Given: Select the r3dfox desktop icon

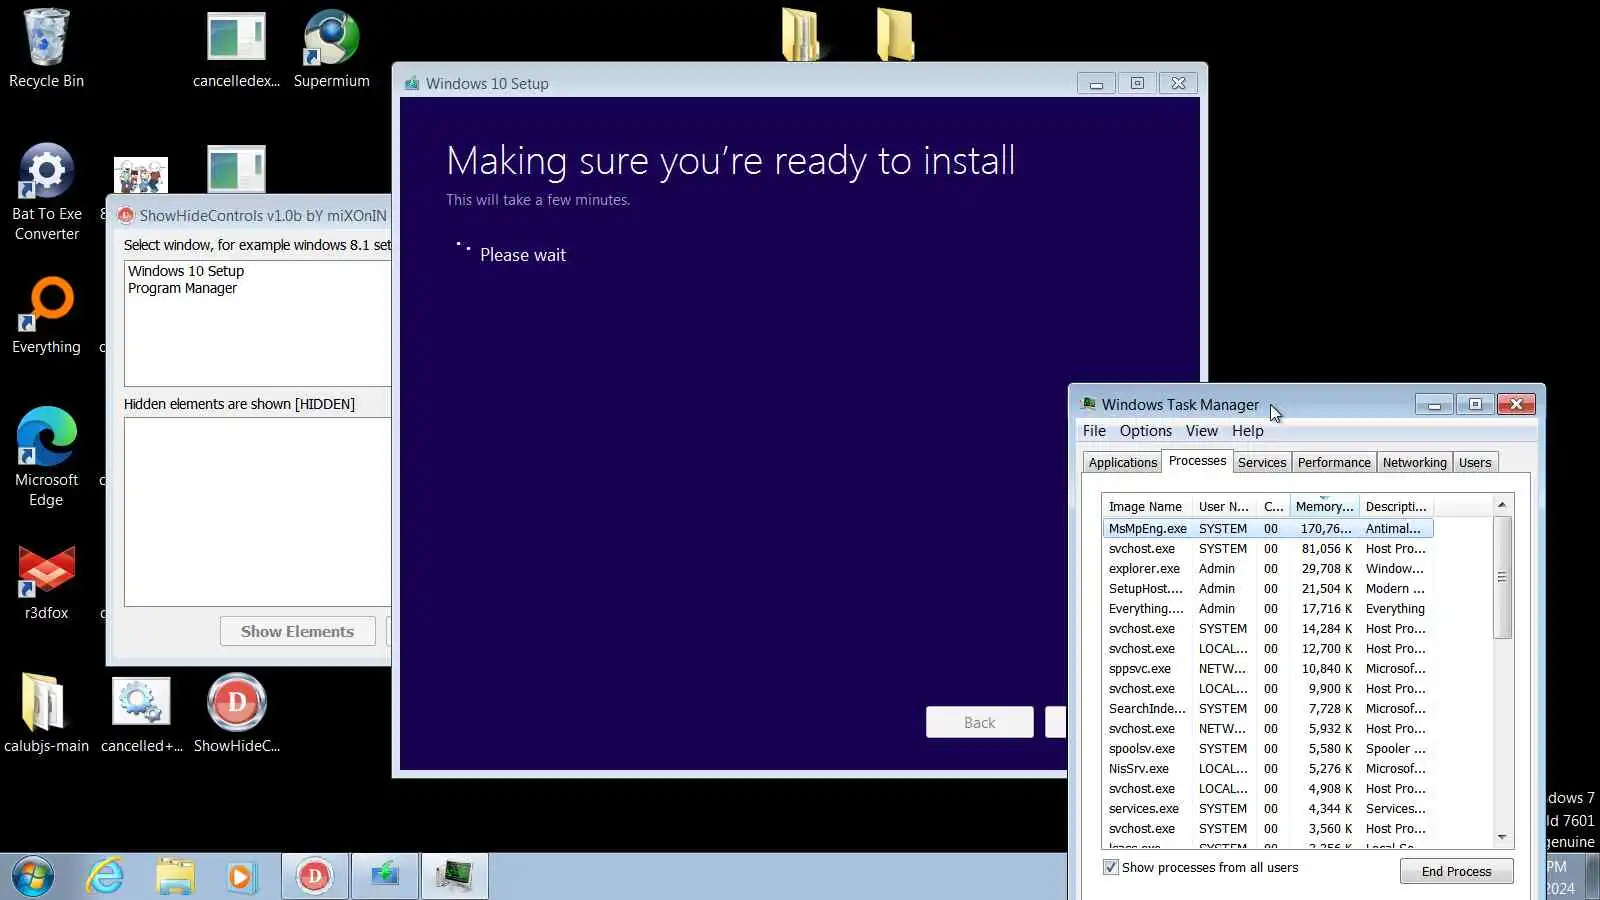Looking at the screenshot, I should 46,582.
